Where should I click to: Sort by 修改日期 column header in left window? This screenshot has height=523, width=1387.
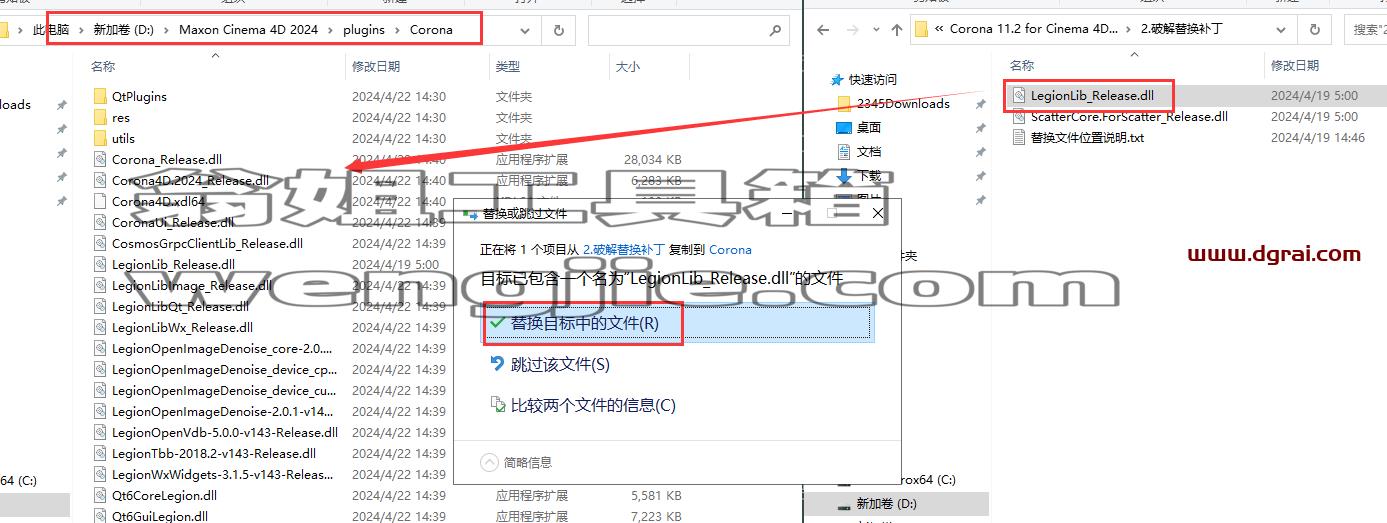[x=376, y=67]
